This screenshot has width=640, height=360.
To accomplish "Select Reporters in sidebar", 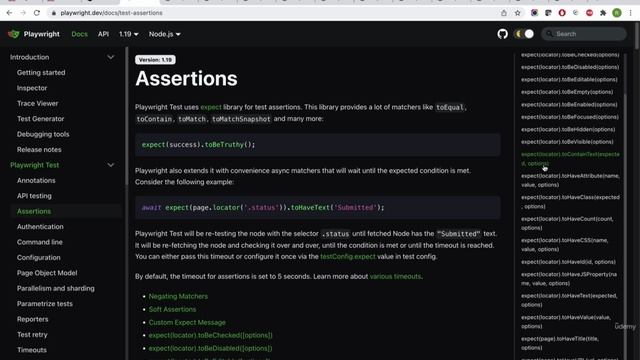I will 32,319.
